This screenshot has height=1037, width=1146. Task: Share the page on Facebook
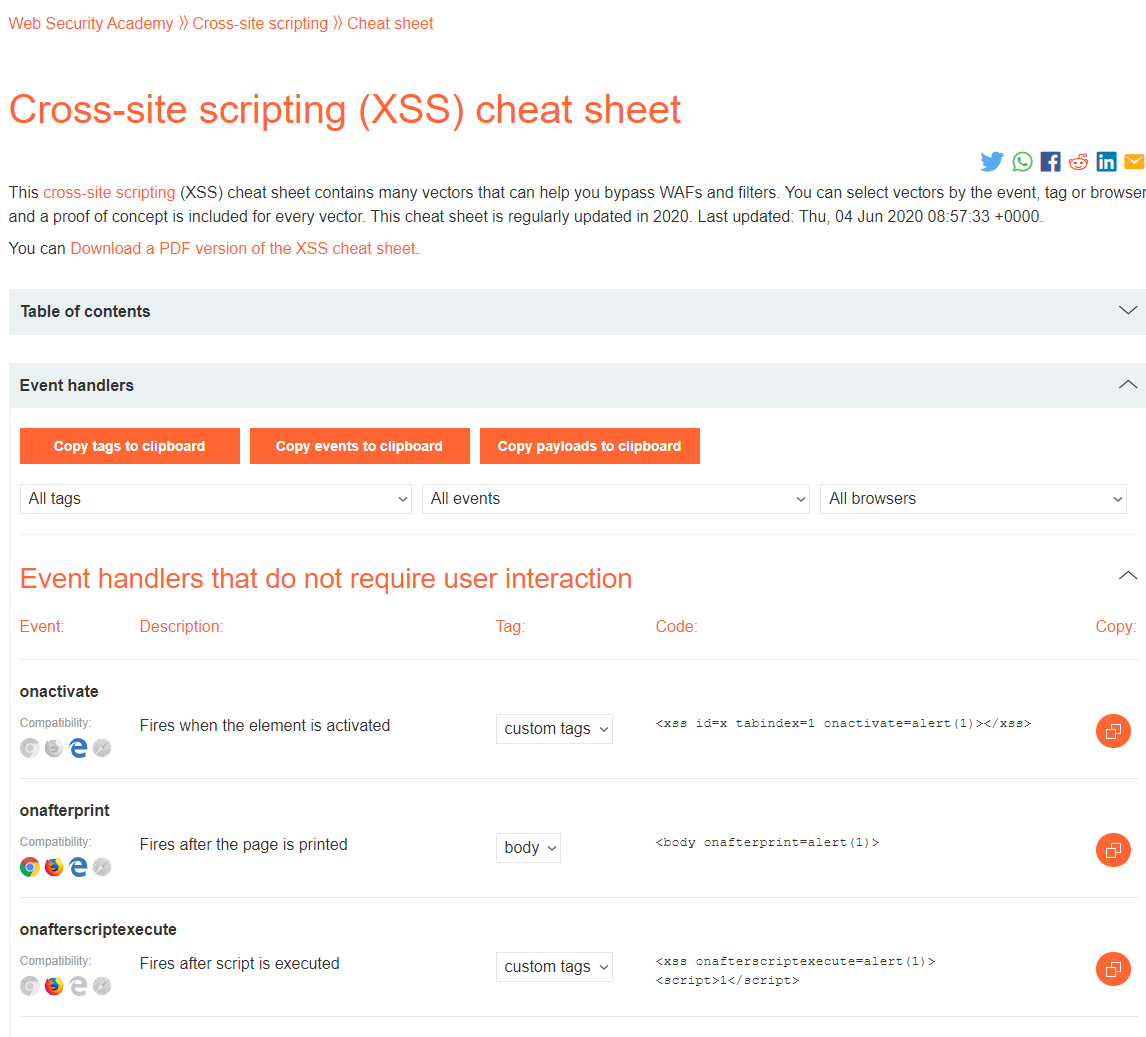point(1050,162)
